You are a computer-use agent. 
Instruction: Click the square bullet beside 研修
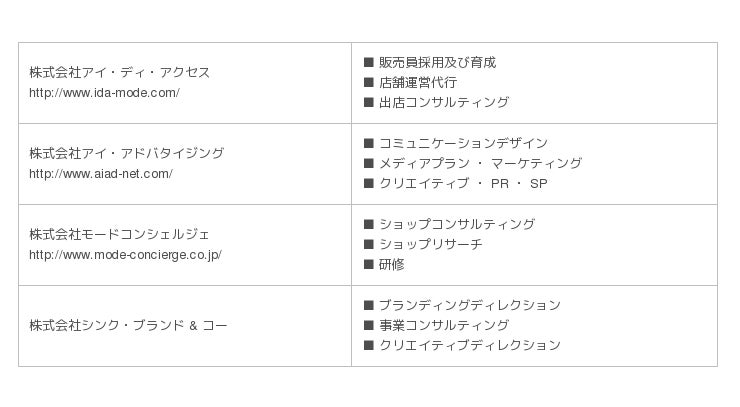coord(368,265)
